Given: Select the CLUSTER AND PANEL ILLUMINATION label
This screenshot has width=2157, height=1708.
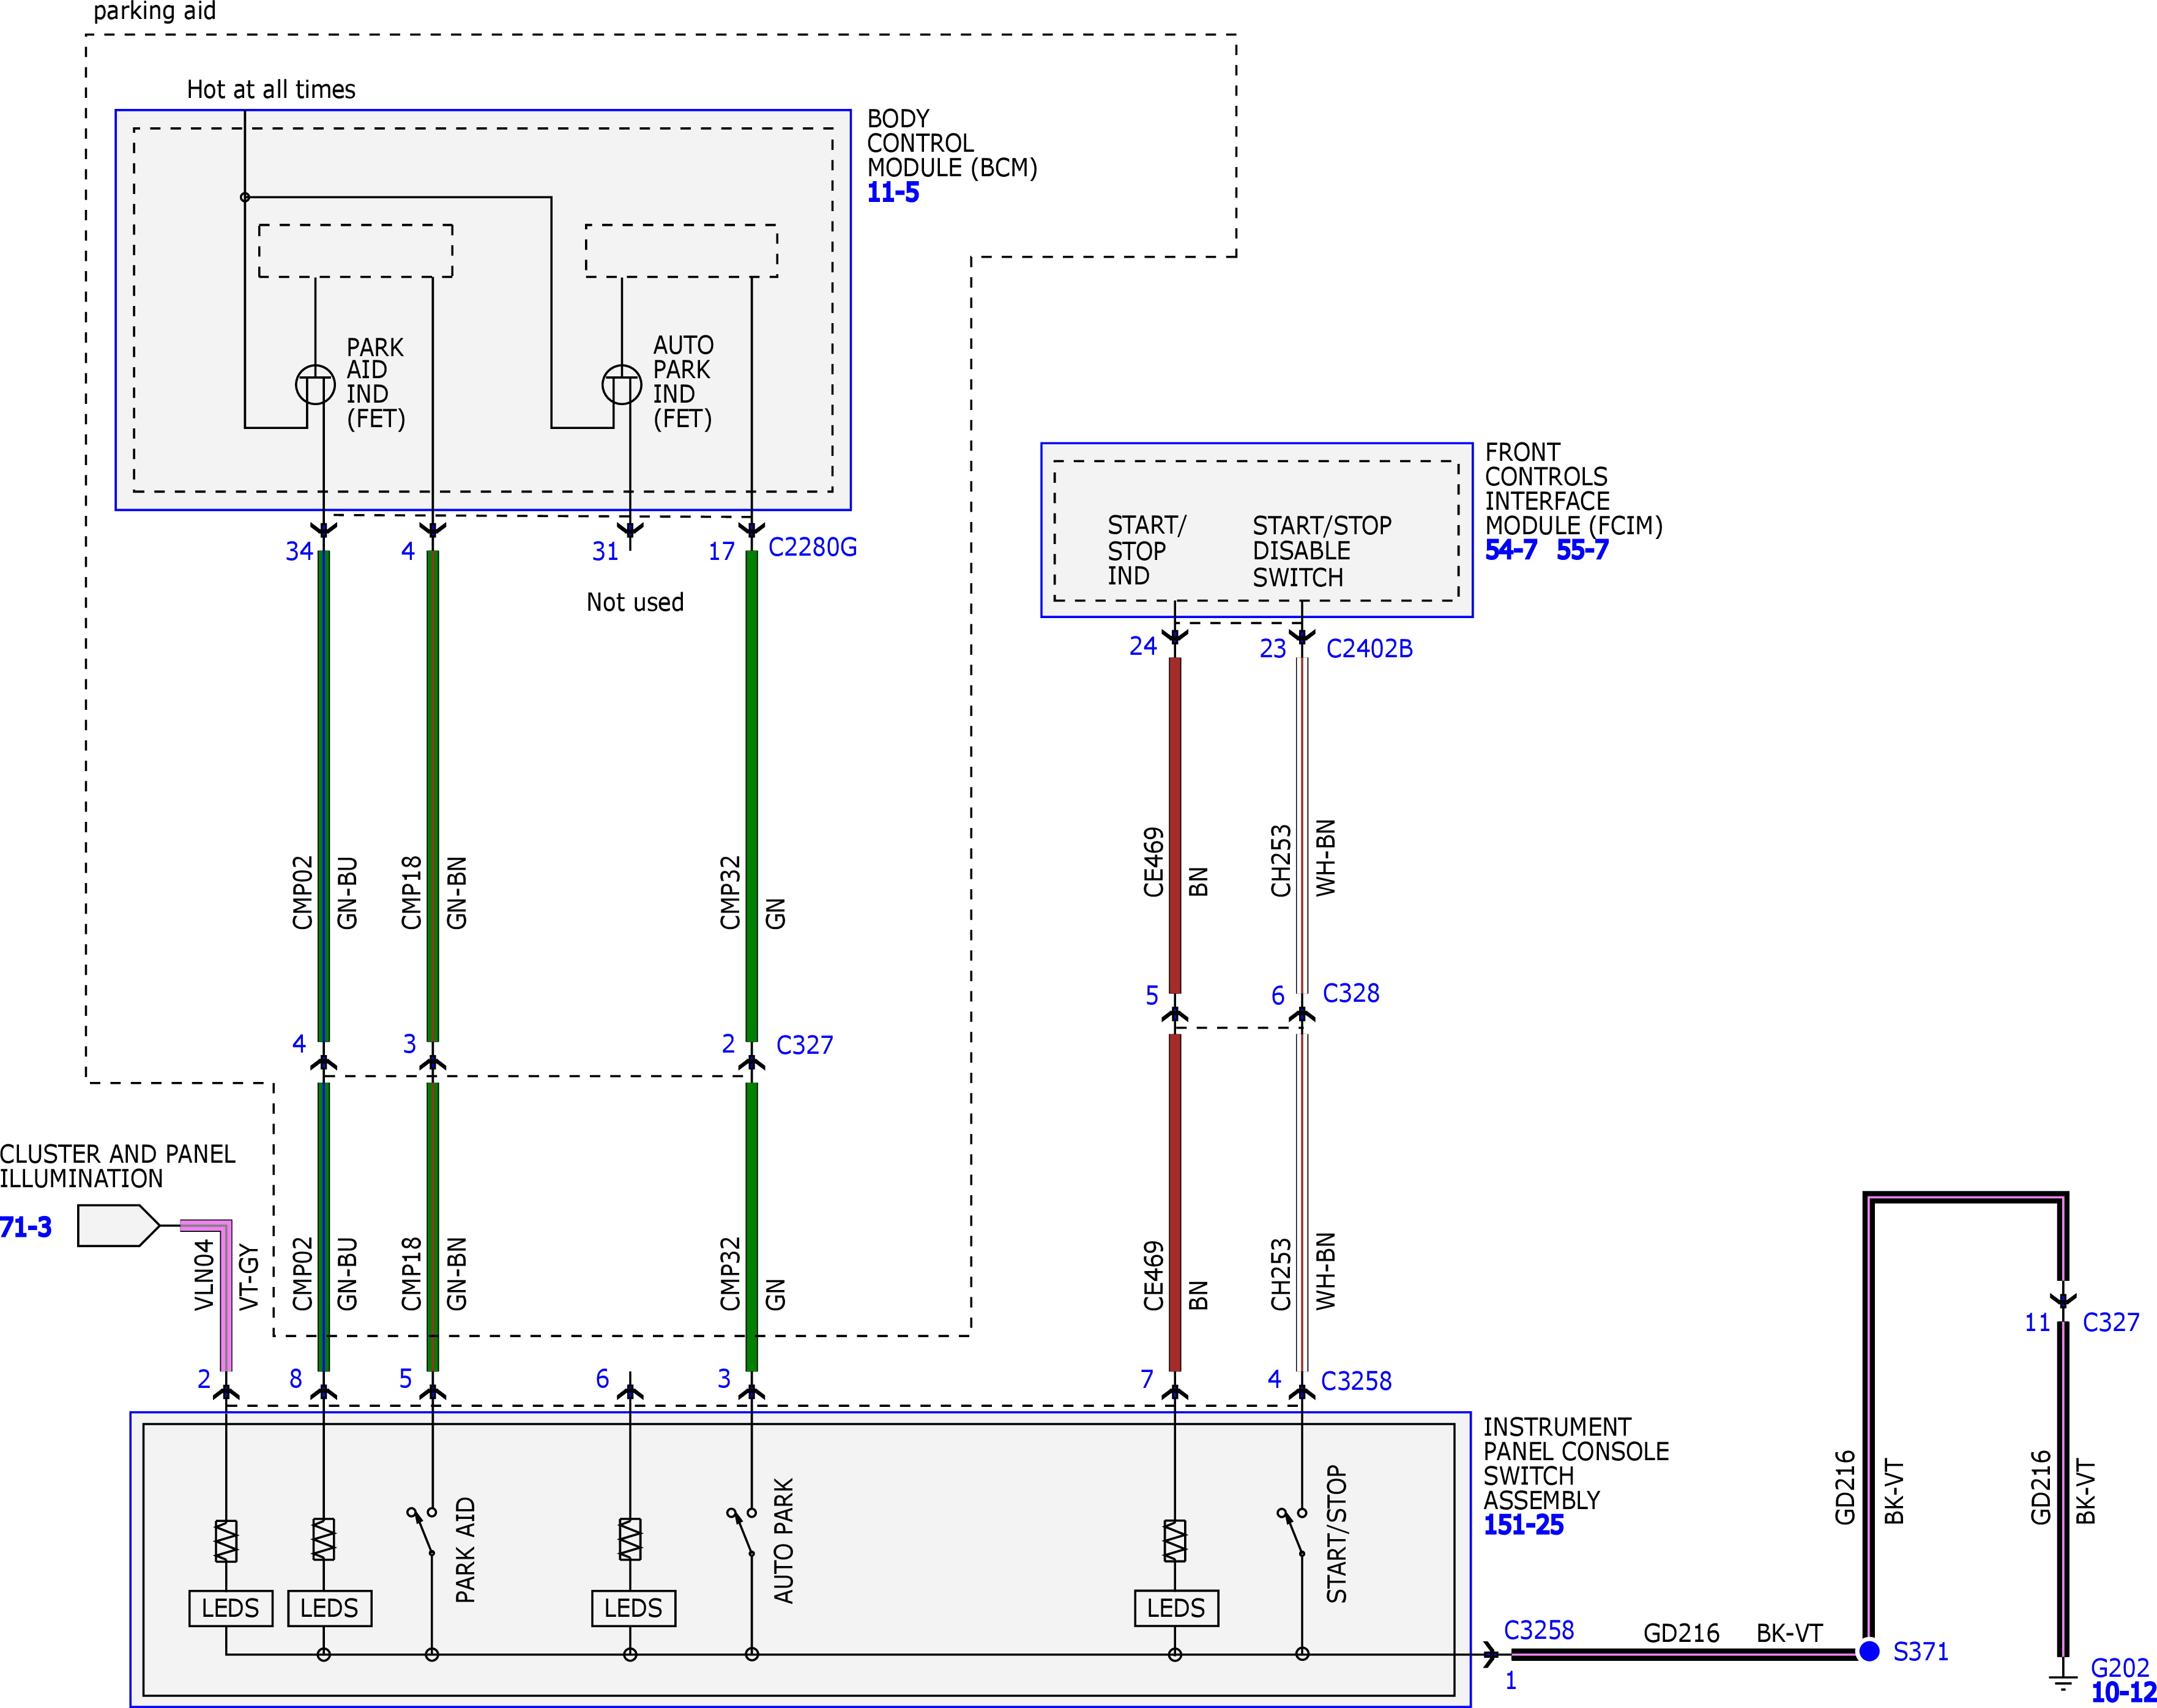Looking at the screenshot, I should coord(118,1166).
